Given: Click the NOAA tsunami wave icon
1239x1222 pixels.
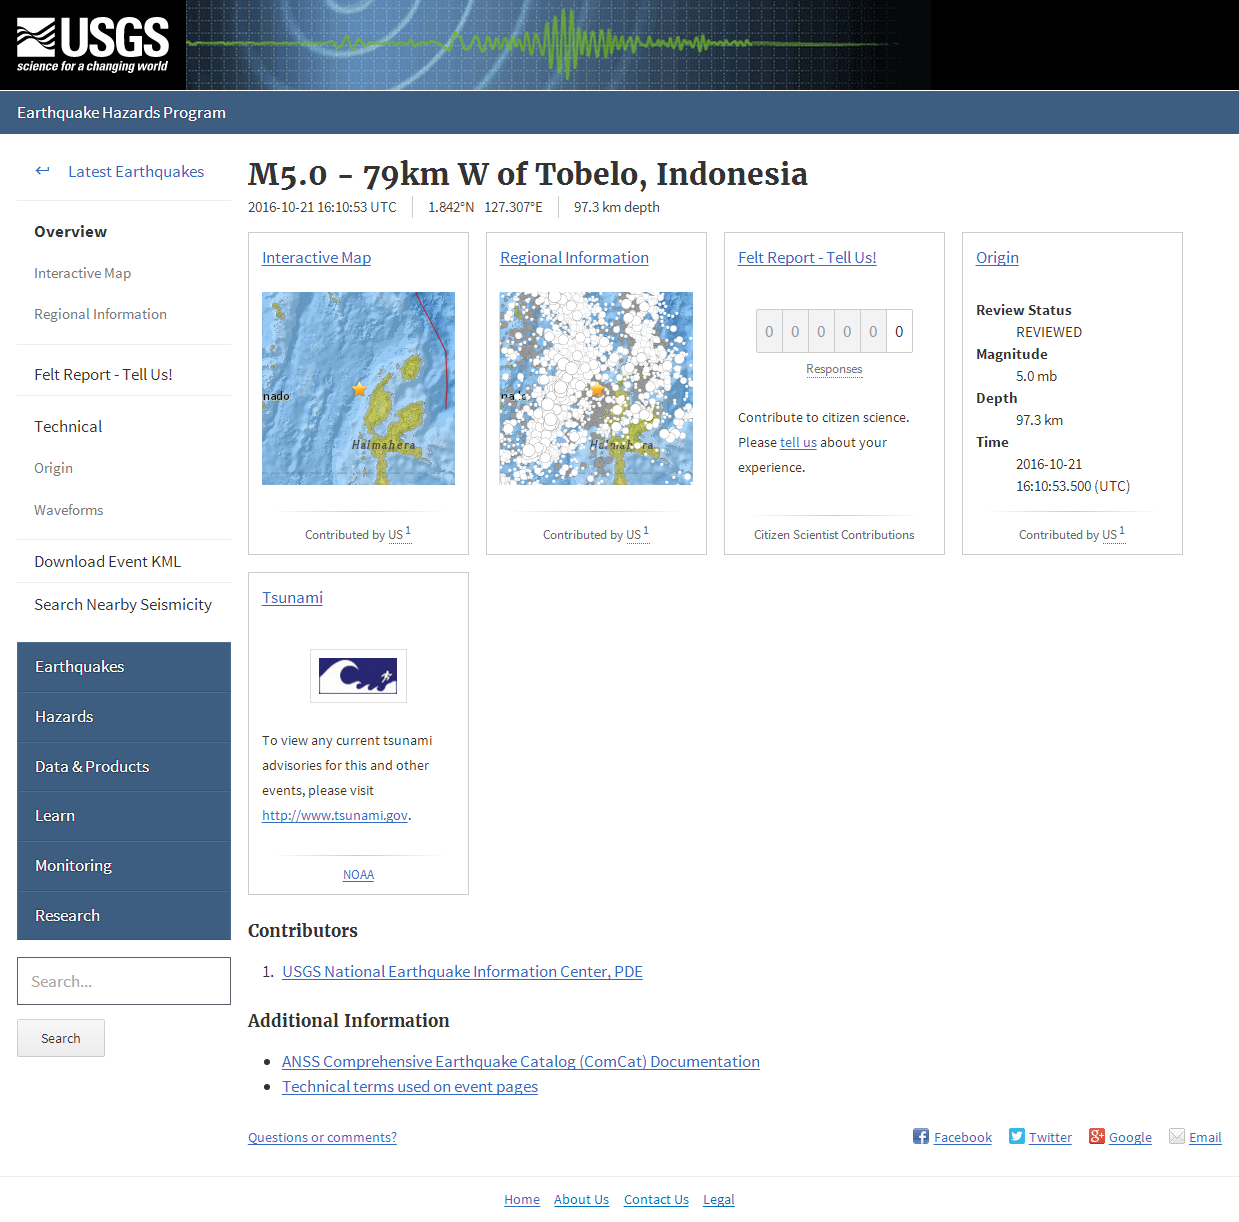Looking at the screenshot, I should [358, 675].
